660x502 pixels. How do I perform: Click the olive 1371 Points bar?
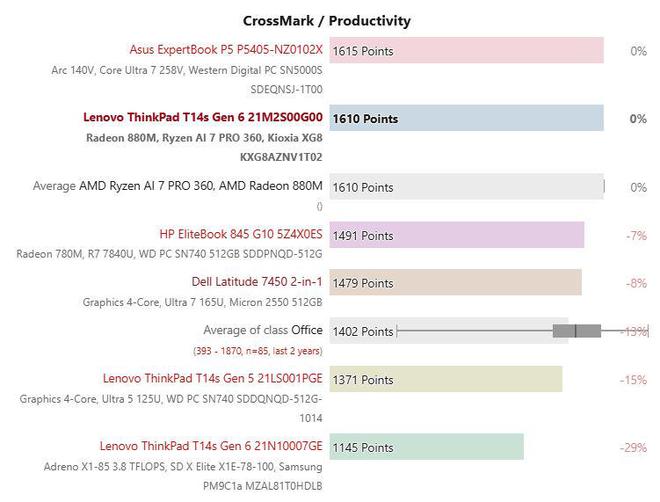(446, 379)
